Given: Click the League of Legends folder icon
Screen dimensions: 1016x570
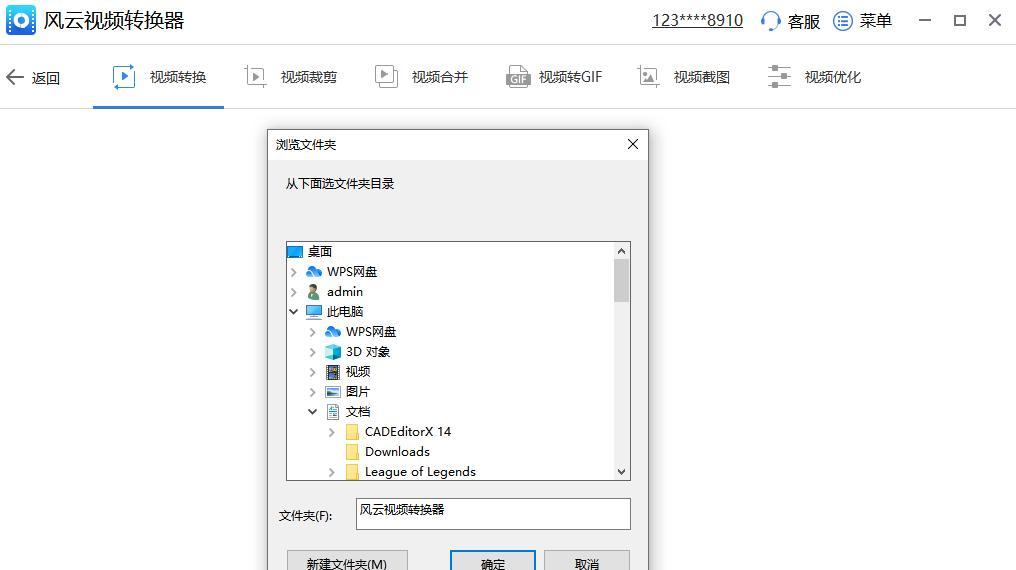Looking at the screenshot, I should tap(352, 472).
